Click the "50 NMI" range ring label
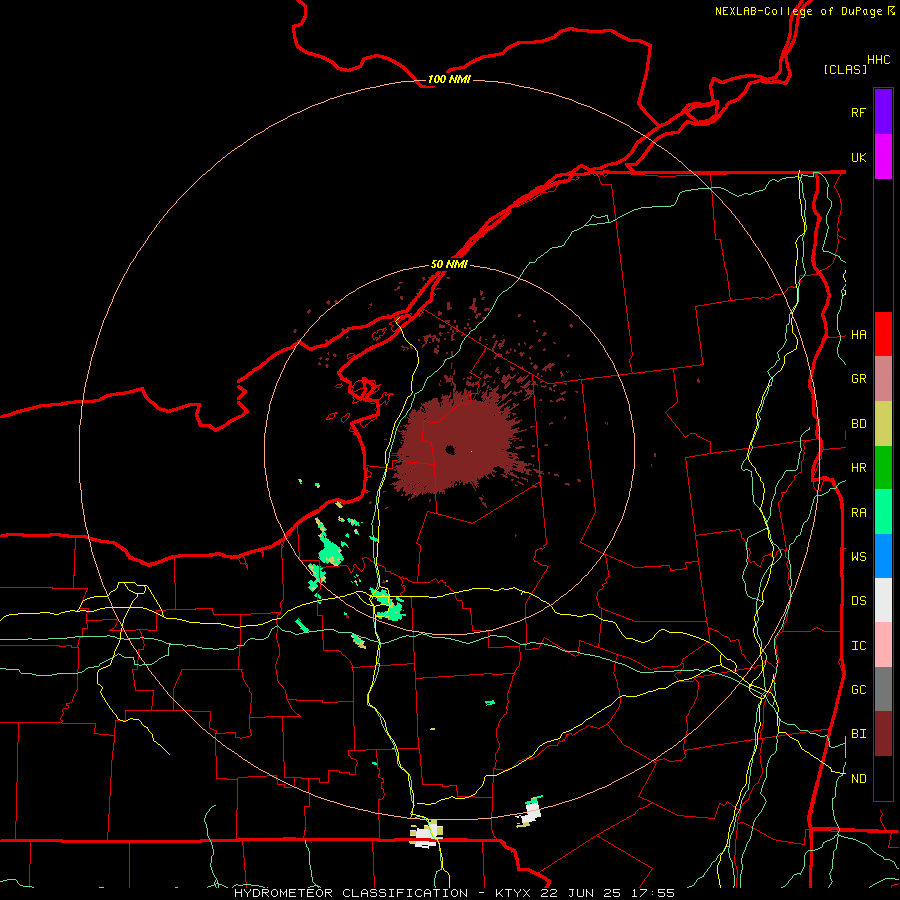 pos(449,264)
